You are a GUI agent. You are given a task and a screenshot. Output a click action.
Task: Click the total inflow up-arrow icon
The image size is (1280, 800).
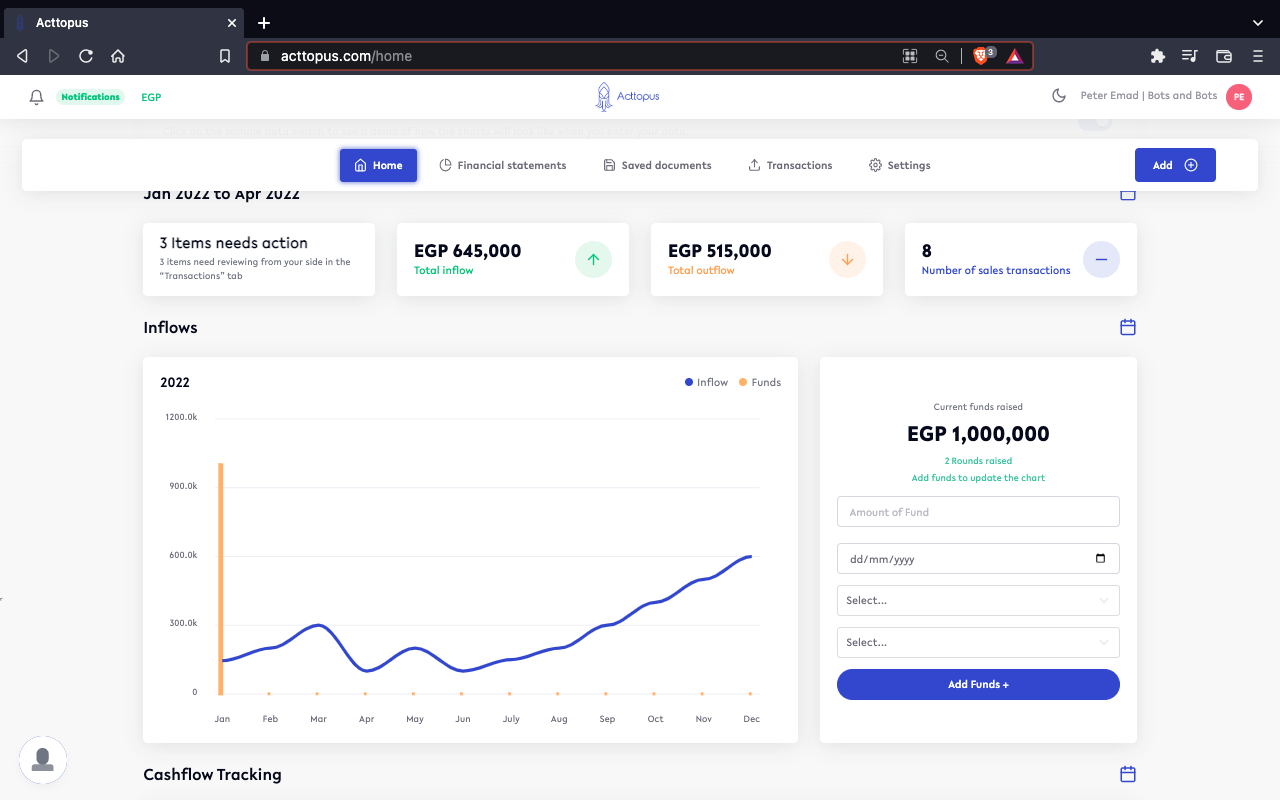[593, 260]
